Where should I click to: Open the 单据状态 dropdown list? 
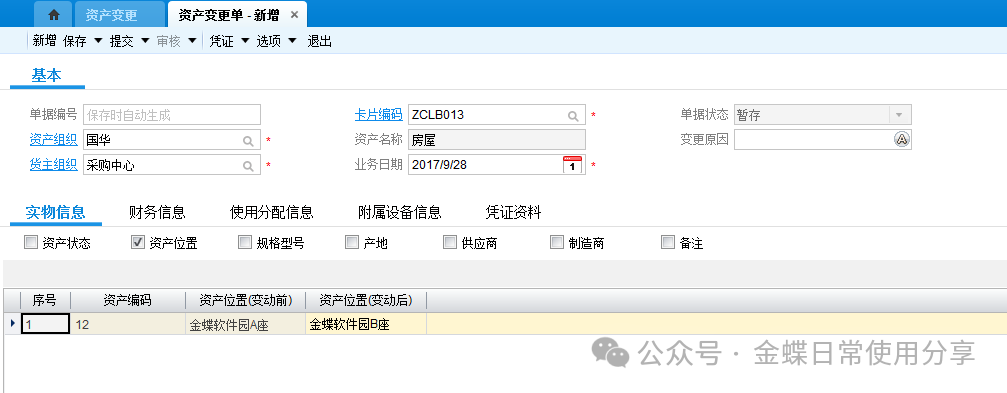(899, 115)
